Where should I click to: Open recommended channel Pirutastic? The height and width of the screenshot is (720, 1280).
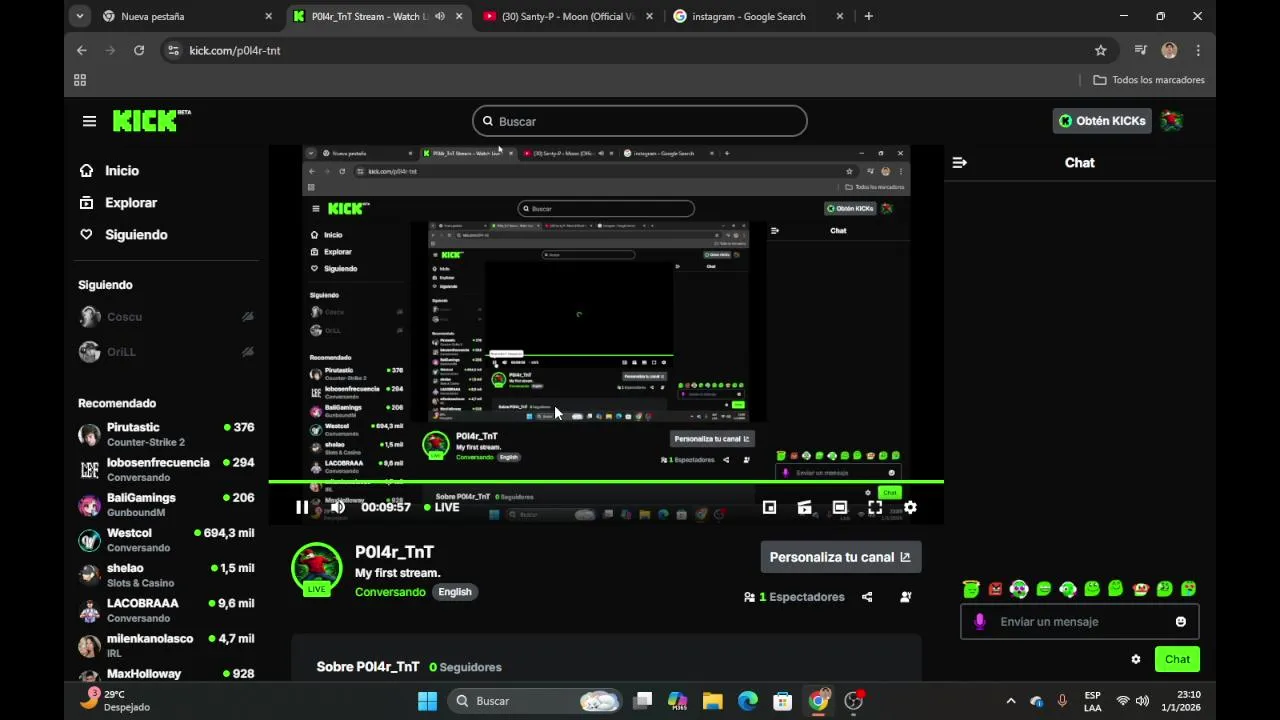pyautogui.click(x=166, y=434)
